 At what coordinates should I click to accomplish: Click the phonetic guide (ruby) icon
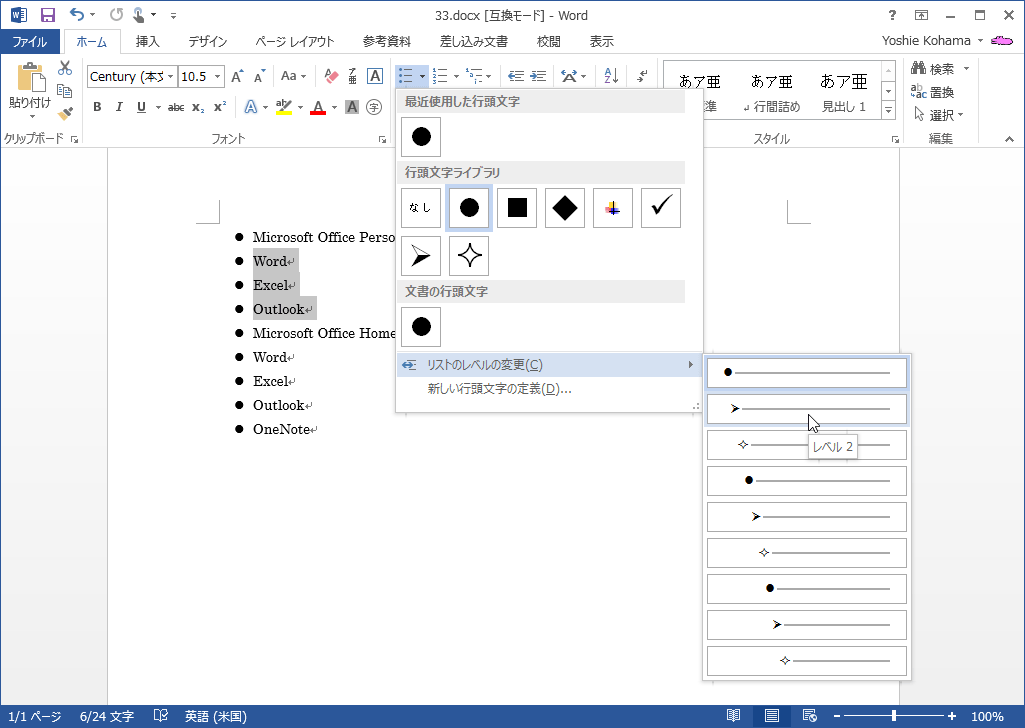(353, 76)
